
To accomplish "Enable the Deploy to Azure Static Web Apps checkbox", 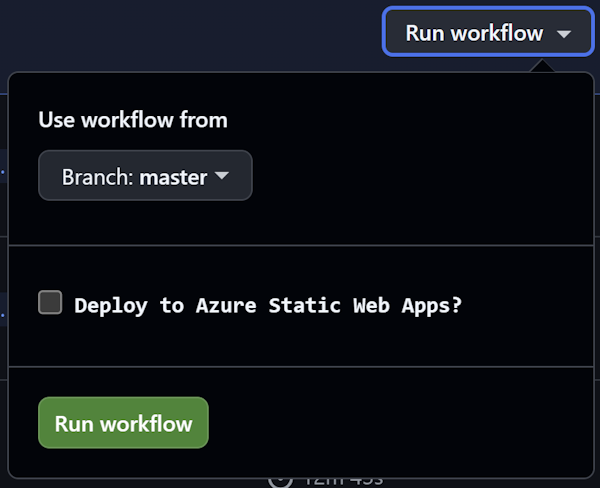I will click(x=50, y=302).
